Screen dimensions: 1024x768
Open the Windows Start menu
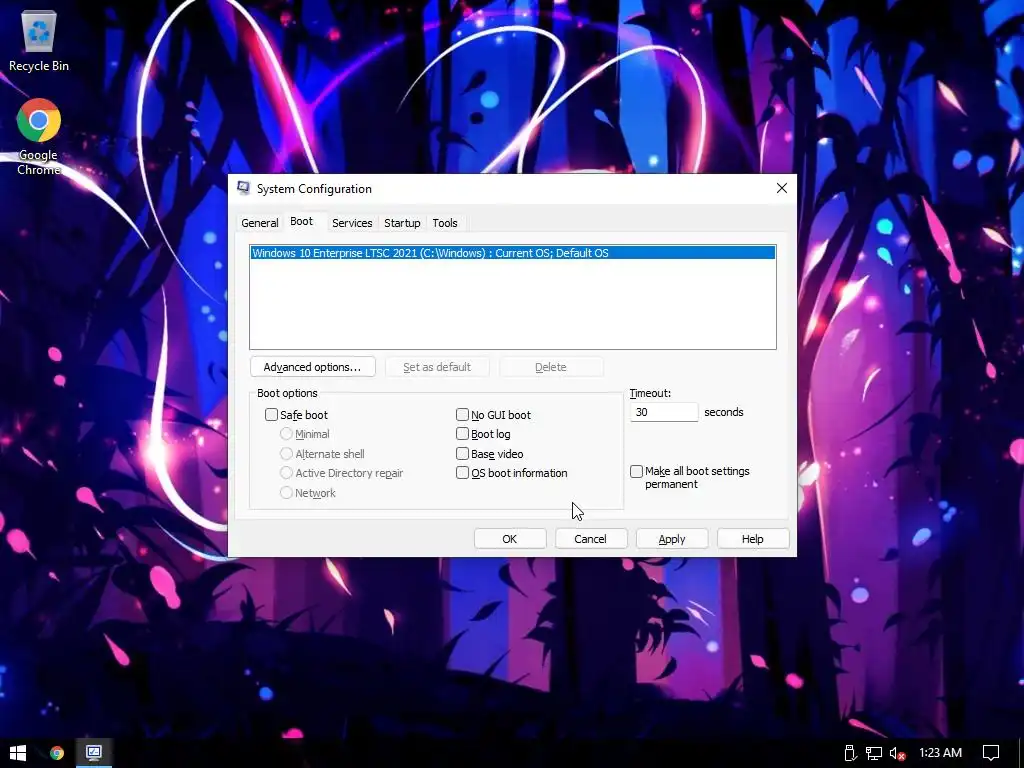click(x=18, y=753)
